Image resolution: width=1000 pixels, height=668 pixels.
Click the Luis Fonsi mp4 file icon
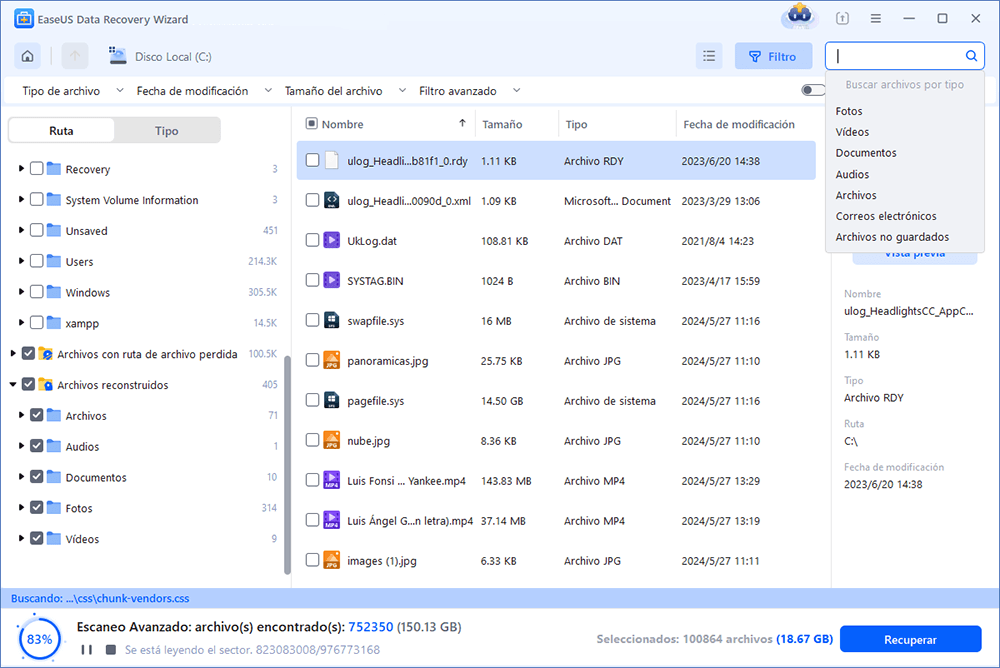tap(332, 480)
